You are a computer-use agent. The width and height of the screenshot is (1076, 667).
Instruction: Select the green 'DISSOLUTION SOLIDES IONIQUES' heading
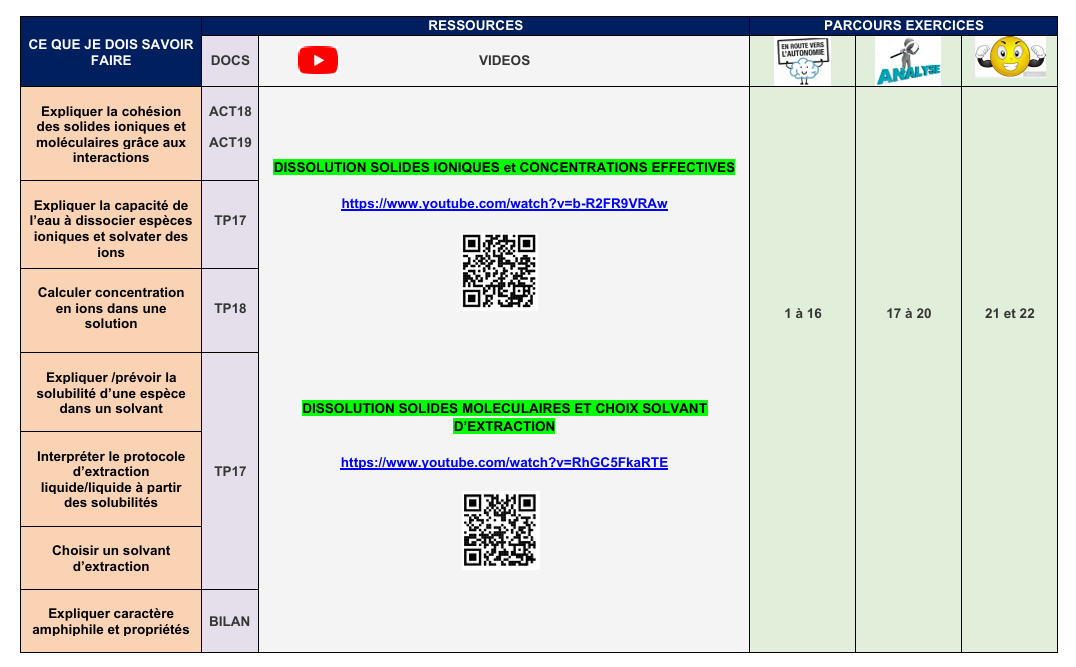click(504, 167)
